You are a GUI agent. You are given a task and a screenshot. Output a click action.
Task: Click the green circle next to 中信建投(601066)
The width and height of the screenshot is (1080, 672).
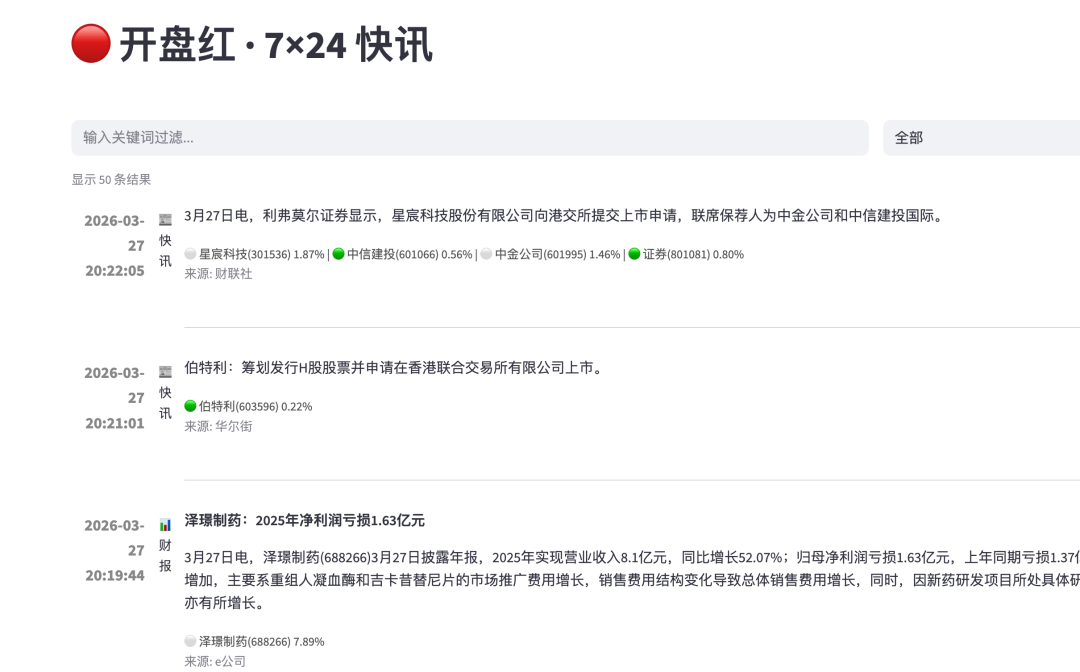tap(338, 253)
